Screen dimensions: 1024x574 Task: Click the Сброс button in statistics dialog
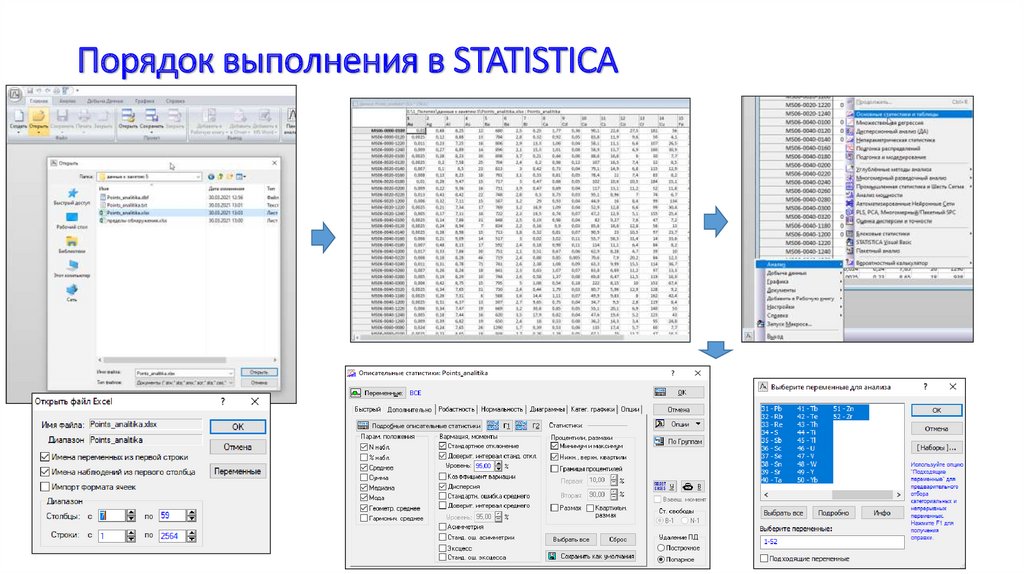tap(618, 539)
